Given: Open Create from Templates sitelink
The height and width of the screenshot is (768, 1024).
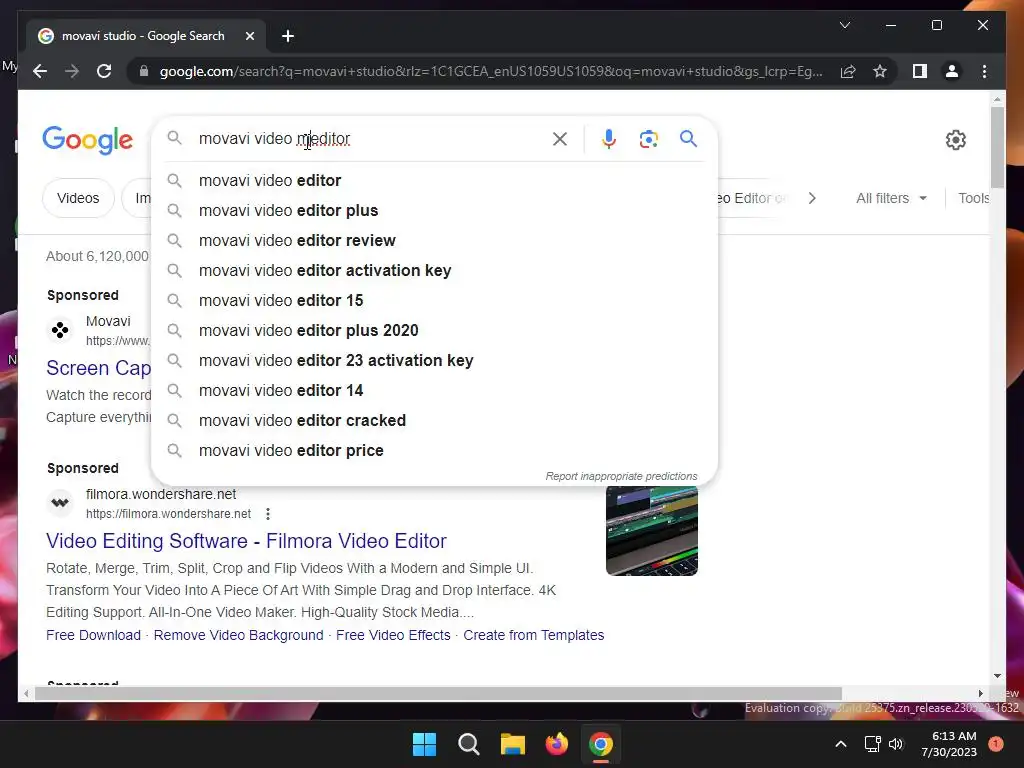Looking at the screenshot, I should (x=534, y=635).
